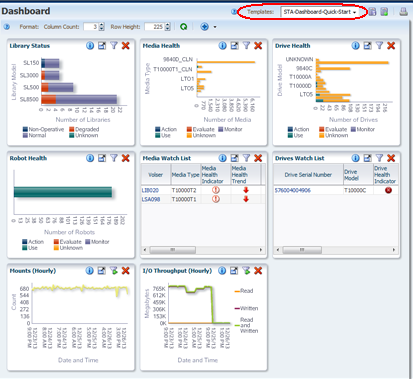Open volser link LSA098
This screenshot has height=379, width=413.
point(151,199)
